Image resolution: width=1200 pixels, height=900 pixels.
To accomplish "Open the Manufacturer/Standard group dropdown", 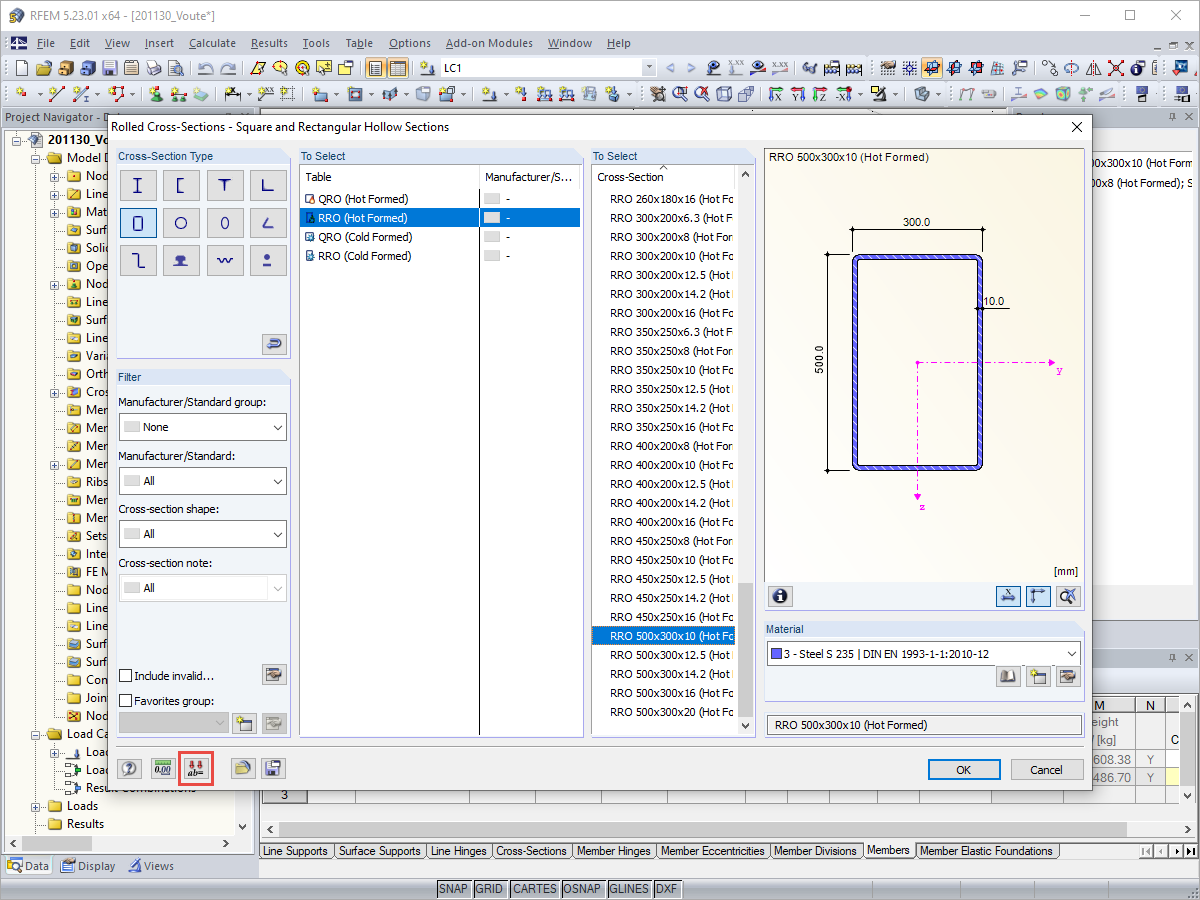I will (x=202, y=427).
